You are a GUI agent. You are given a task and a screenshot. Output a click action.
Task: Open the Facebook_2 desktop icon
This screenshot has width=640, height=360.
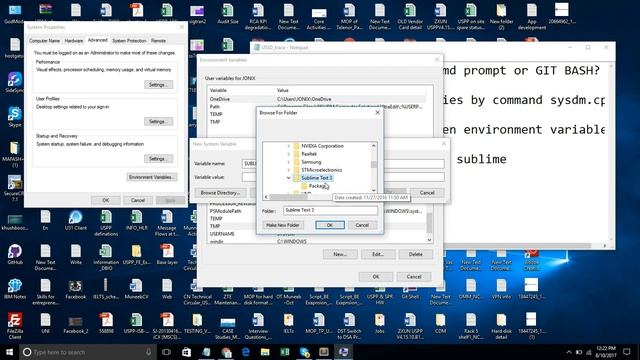[x=76, y=323]
